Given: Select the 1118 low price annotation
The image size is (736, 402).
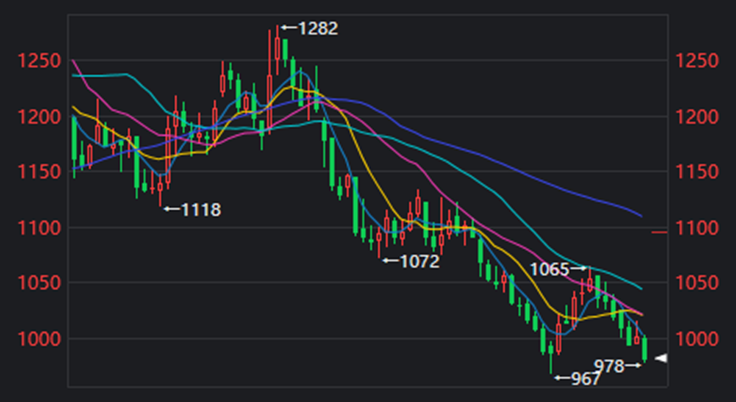Looking at the screenshot, I should tap(199, 209).
